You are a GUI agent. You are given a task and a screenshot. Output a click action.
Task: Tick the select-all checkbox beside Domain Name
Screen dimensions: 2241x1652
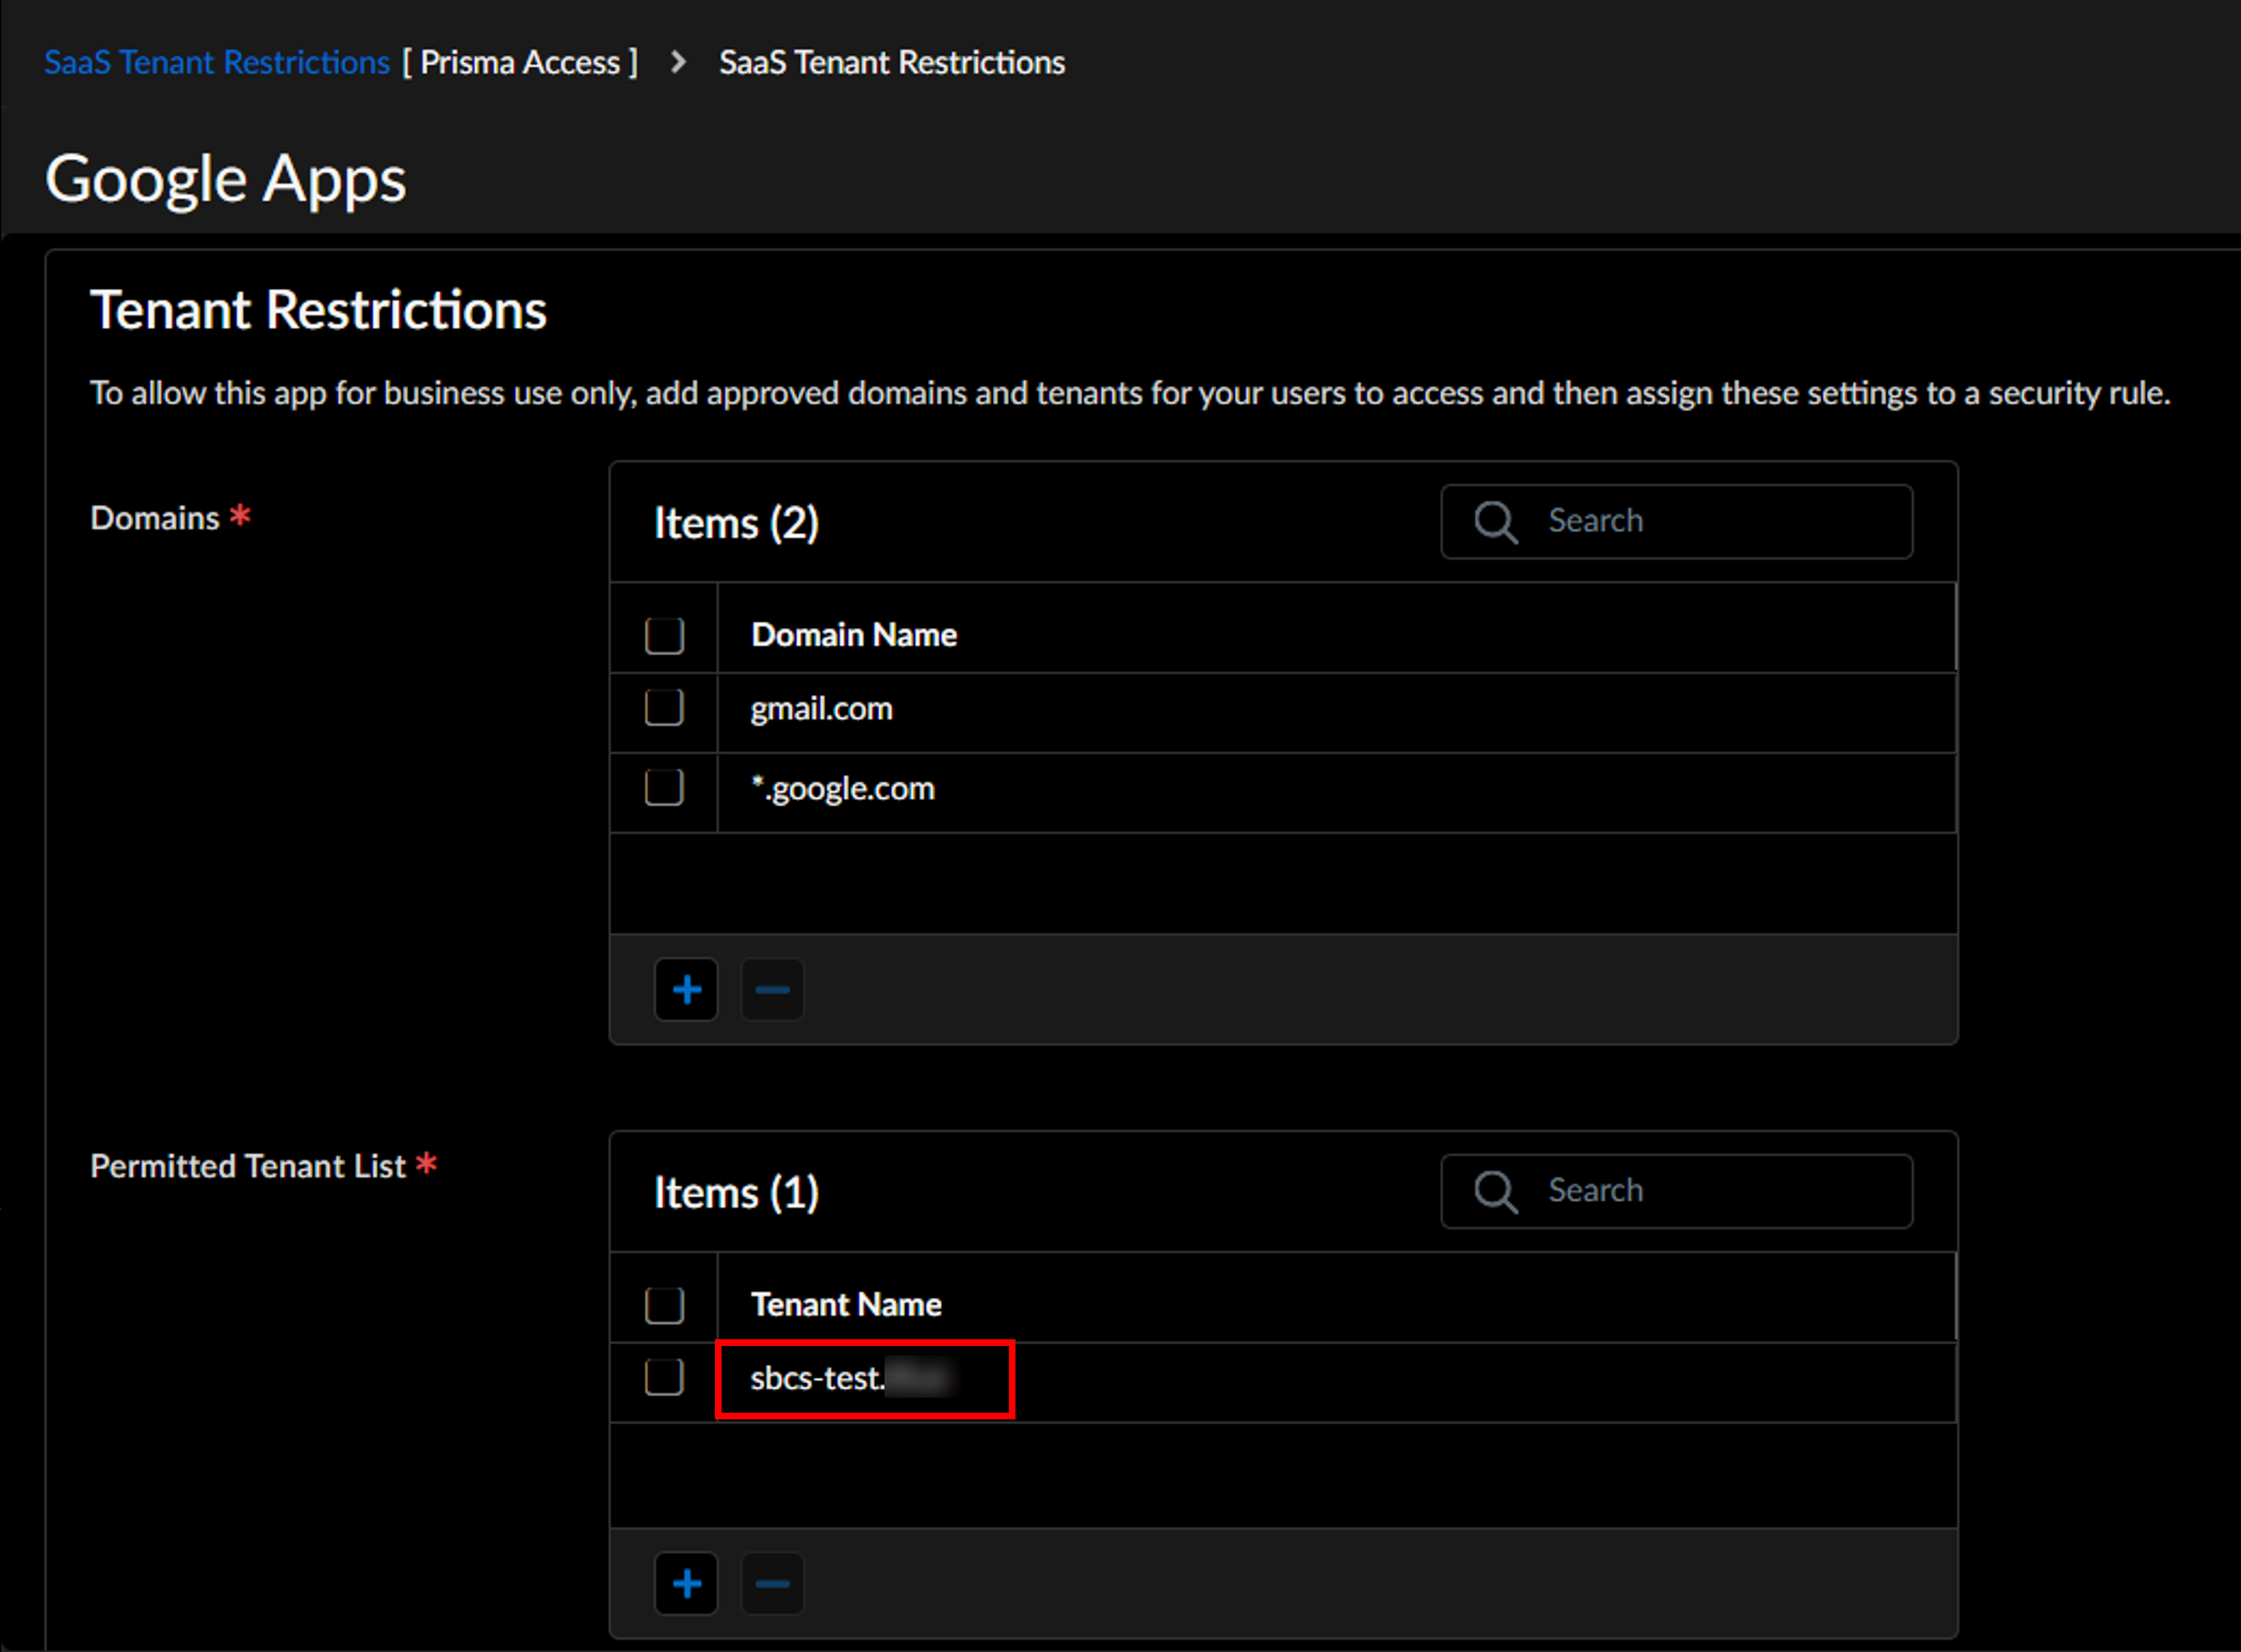[x=664, y=635]
